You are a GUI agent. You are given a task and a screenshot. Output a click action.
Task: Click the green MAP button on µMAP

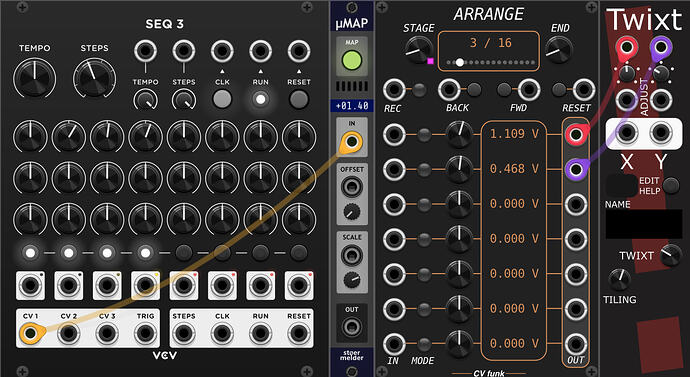tap(352, 61)
